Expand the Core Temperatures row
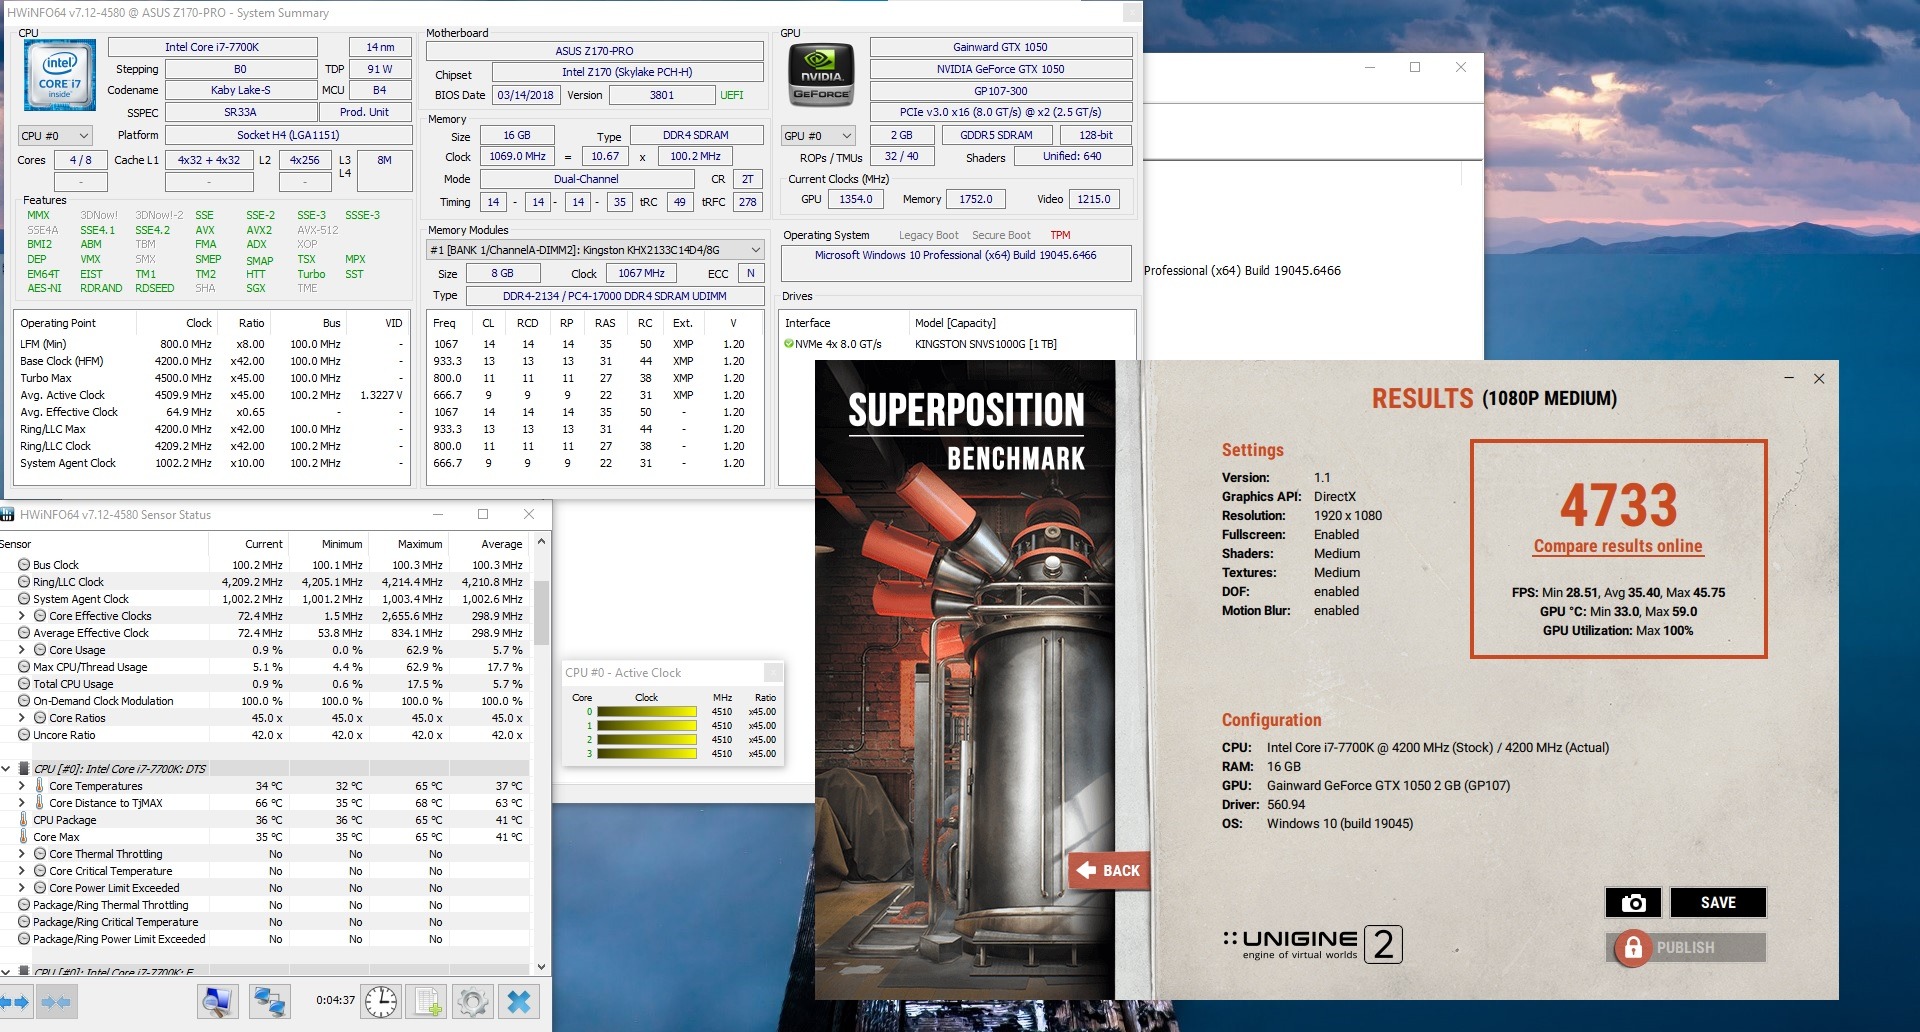Image resolution: width=1920 pixels, height=1032 pixels. tap(22, 786)
